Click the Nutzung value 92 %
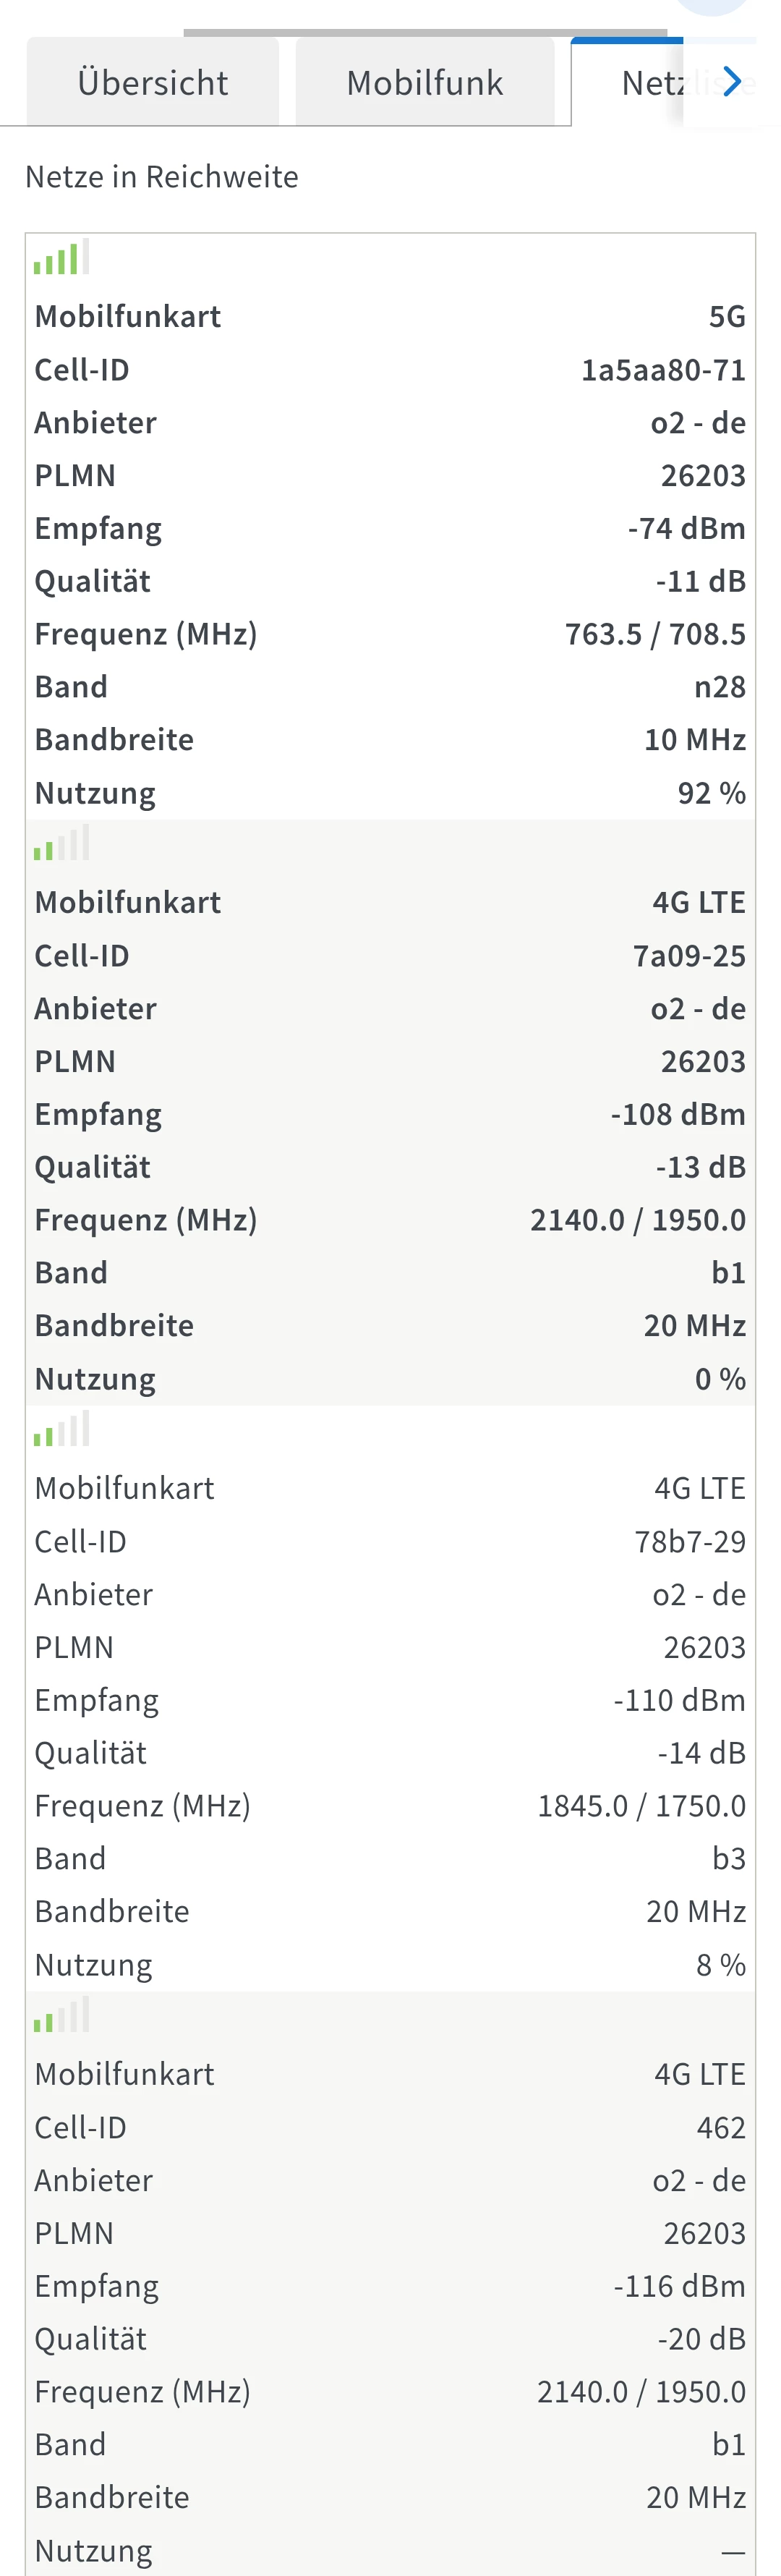This screenshot has width=781, height=2576. (711, 793)
